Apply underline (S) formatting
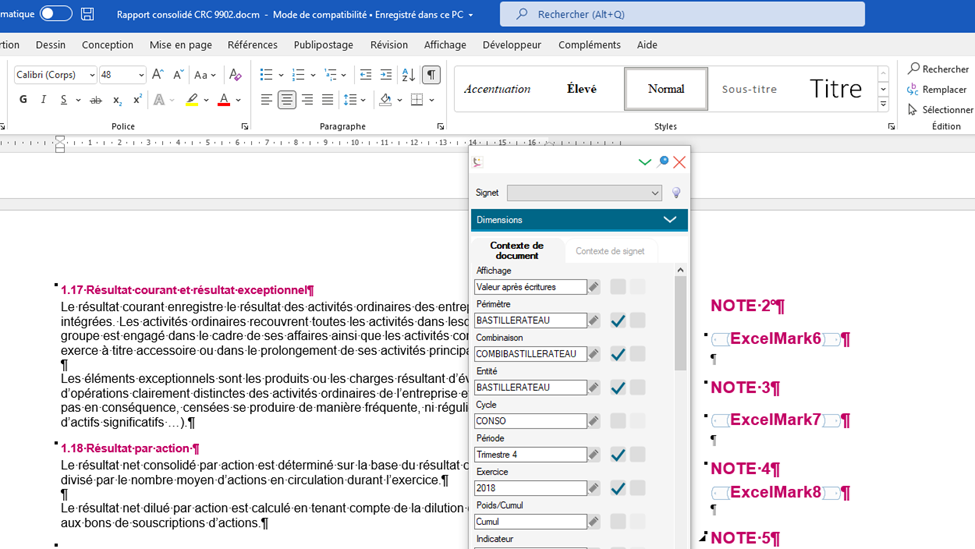 click(63, 99)
